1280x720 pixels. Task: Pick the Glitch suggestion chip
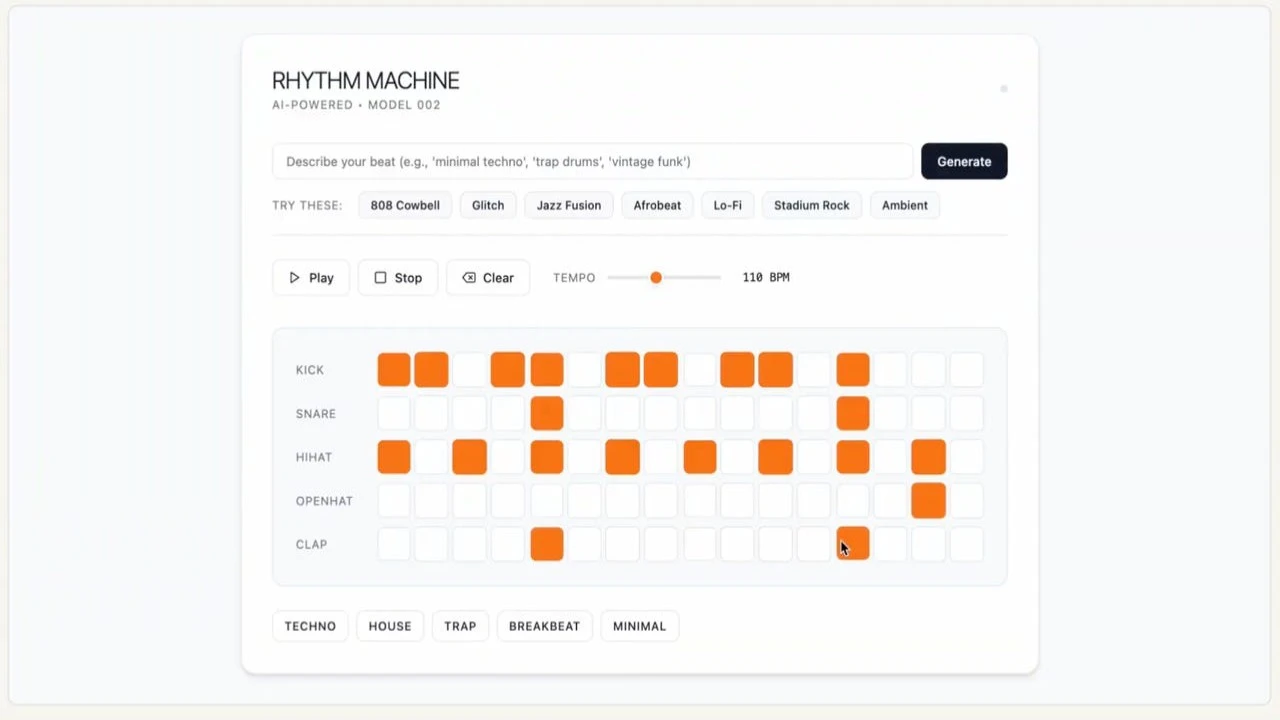(x=488, y=205)
